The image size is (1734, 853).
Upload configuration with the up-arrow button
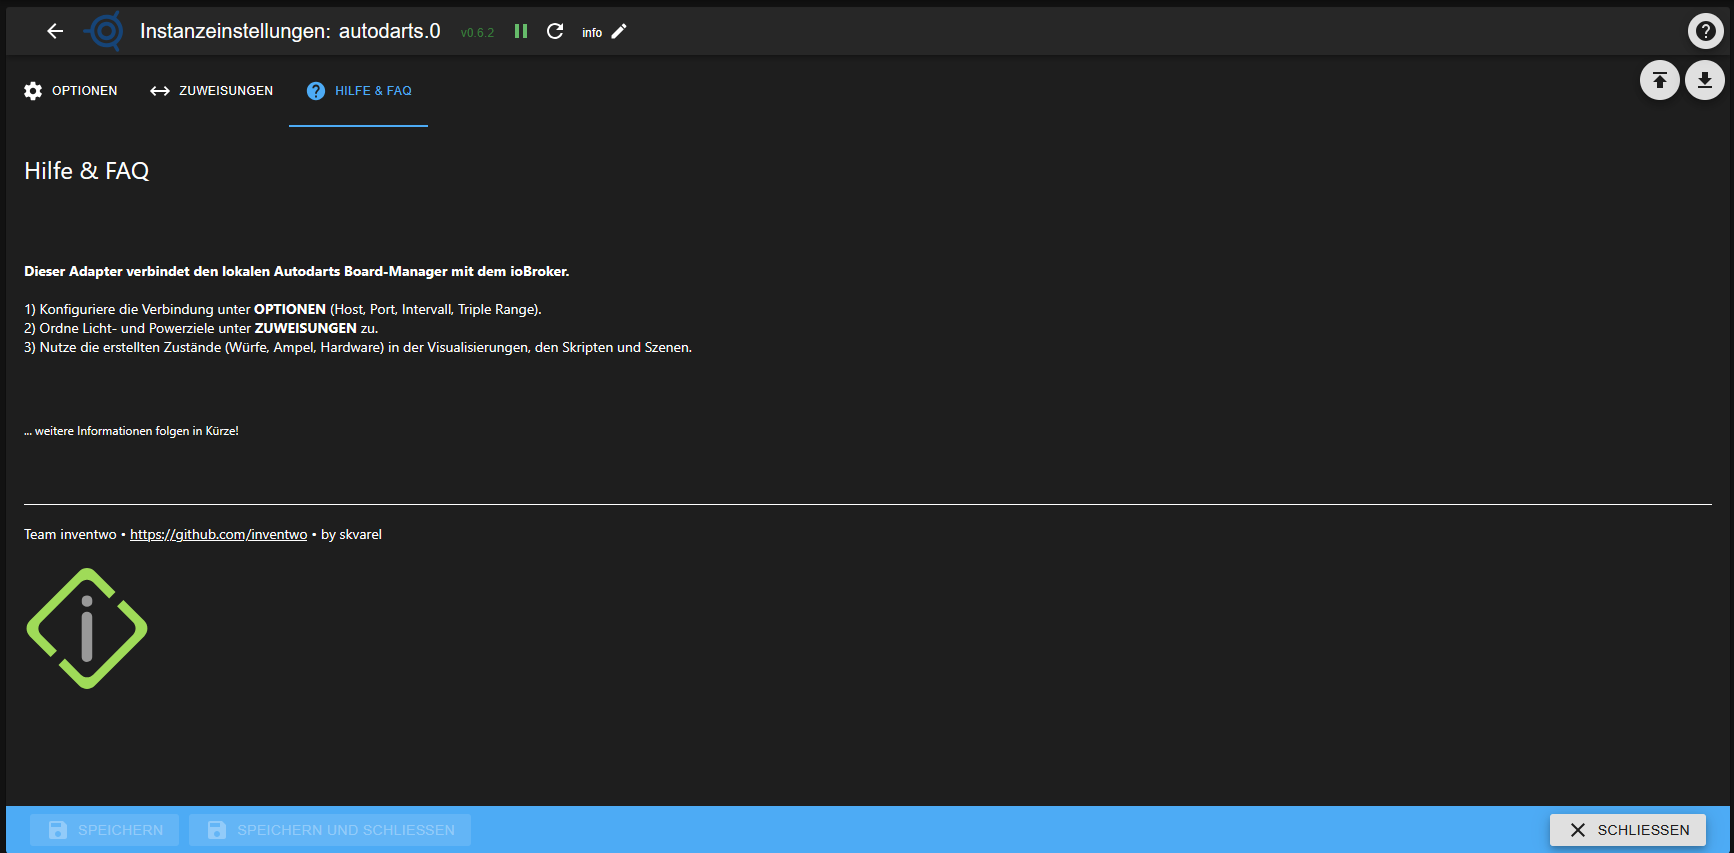coord(1659,80)
